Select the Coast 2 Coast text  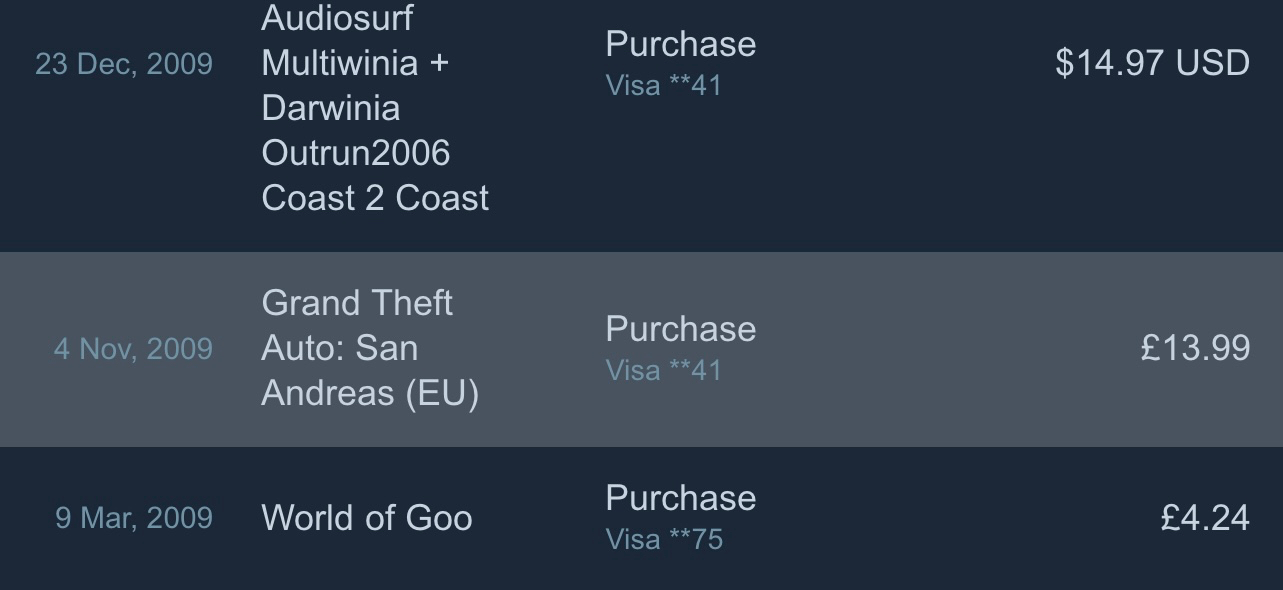(x=375, y=198)
